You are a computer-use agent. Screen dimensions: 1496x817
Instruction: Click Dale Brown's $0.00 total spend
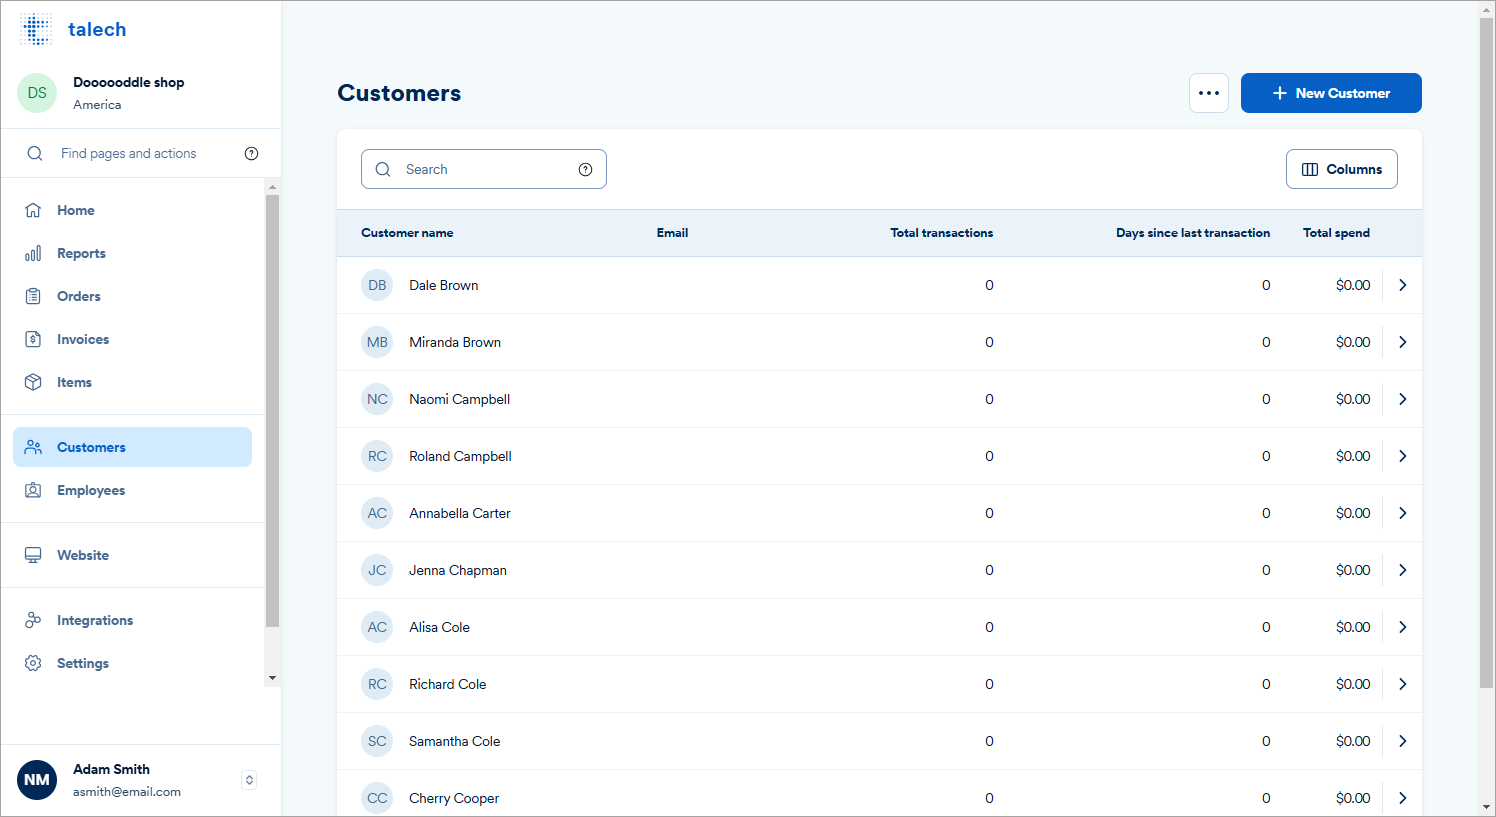coord(1353,285)
